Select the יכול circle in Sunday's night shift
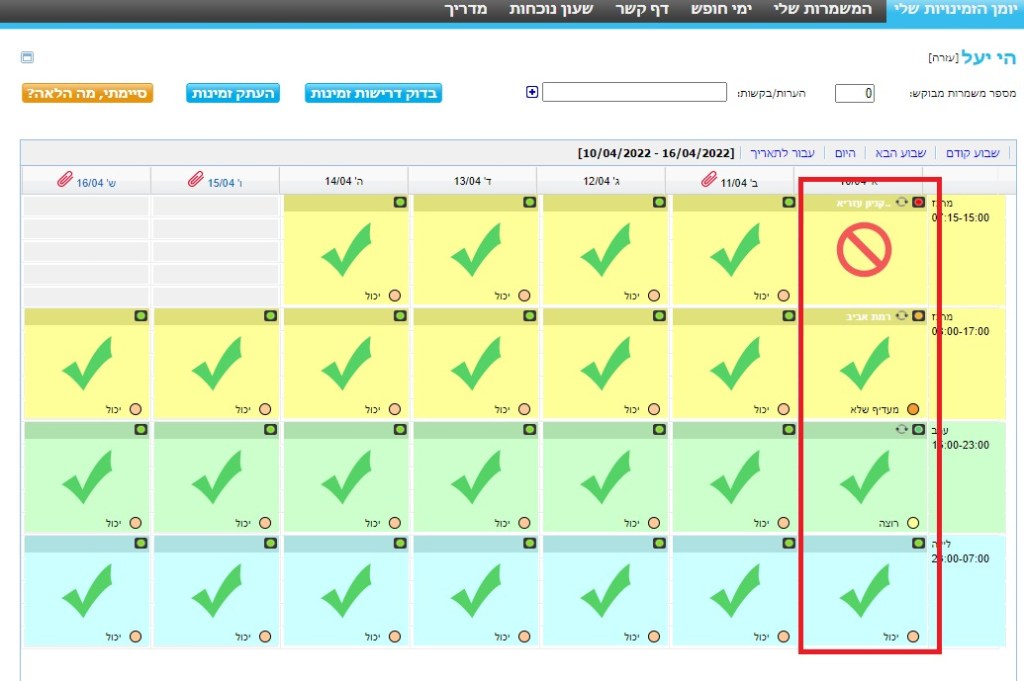The width and height of the screenshot is (1024, 681). 912,636
